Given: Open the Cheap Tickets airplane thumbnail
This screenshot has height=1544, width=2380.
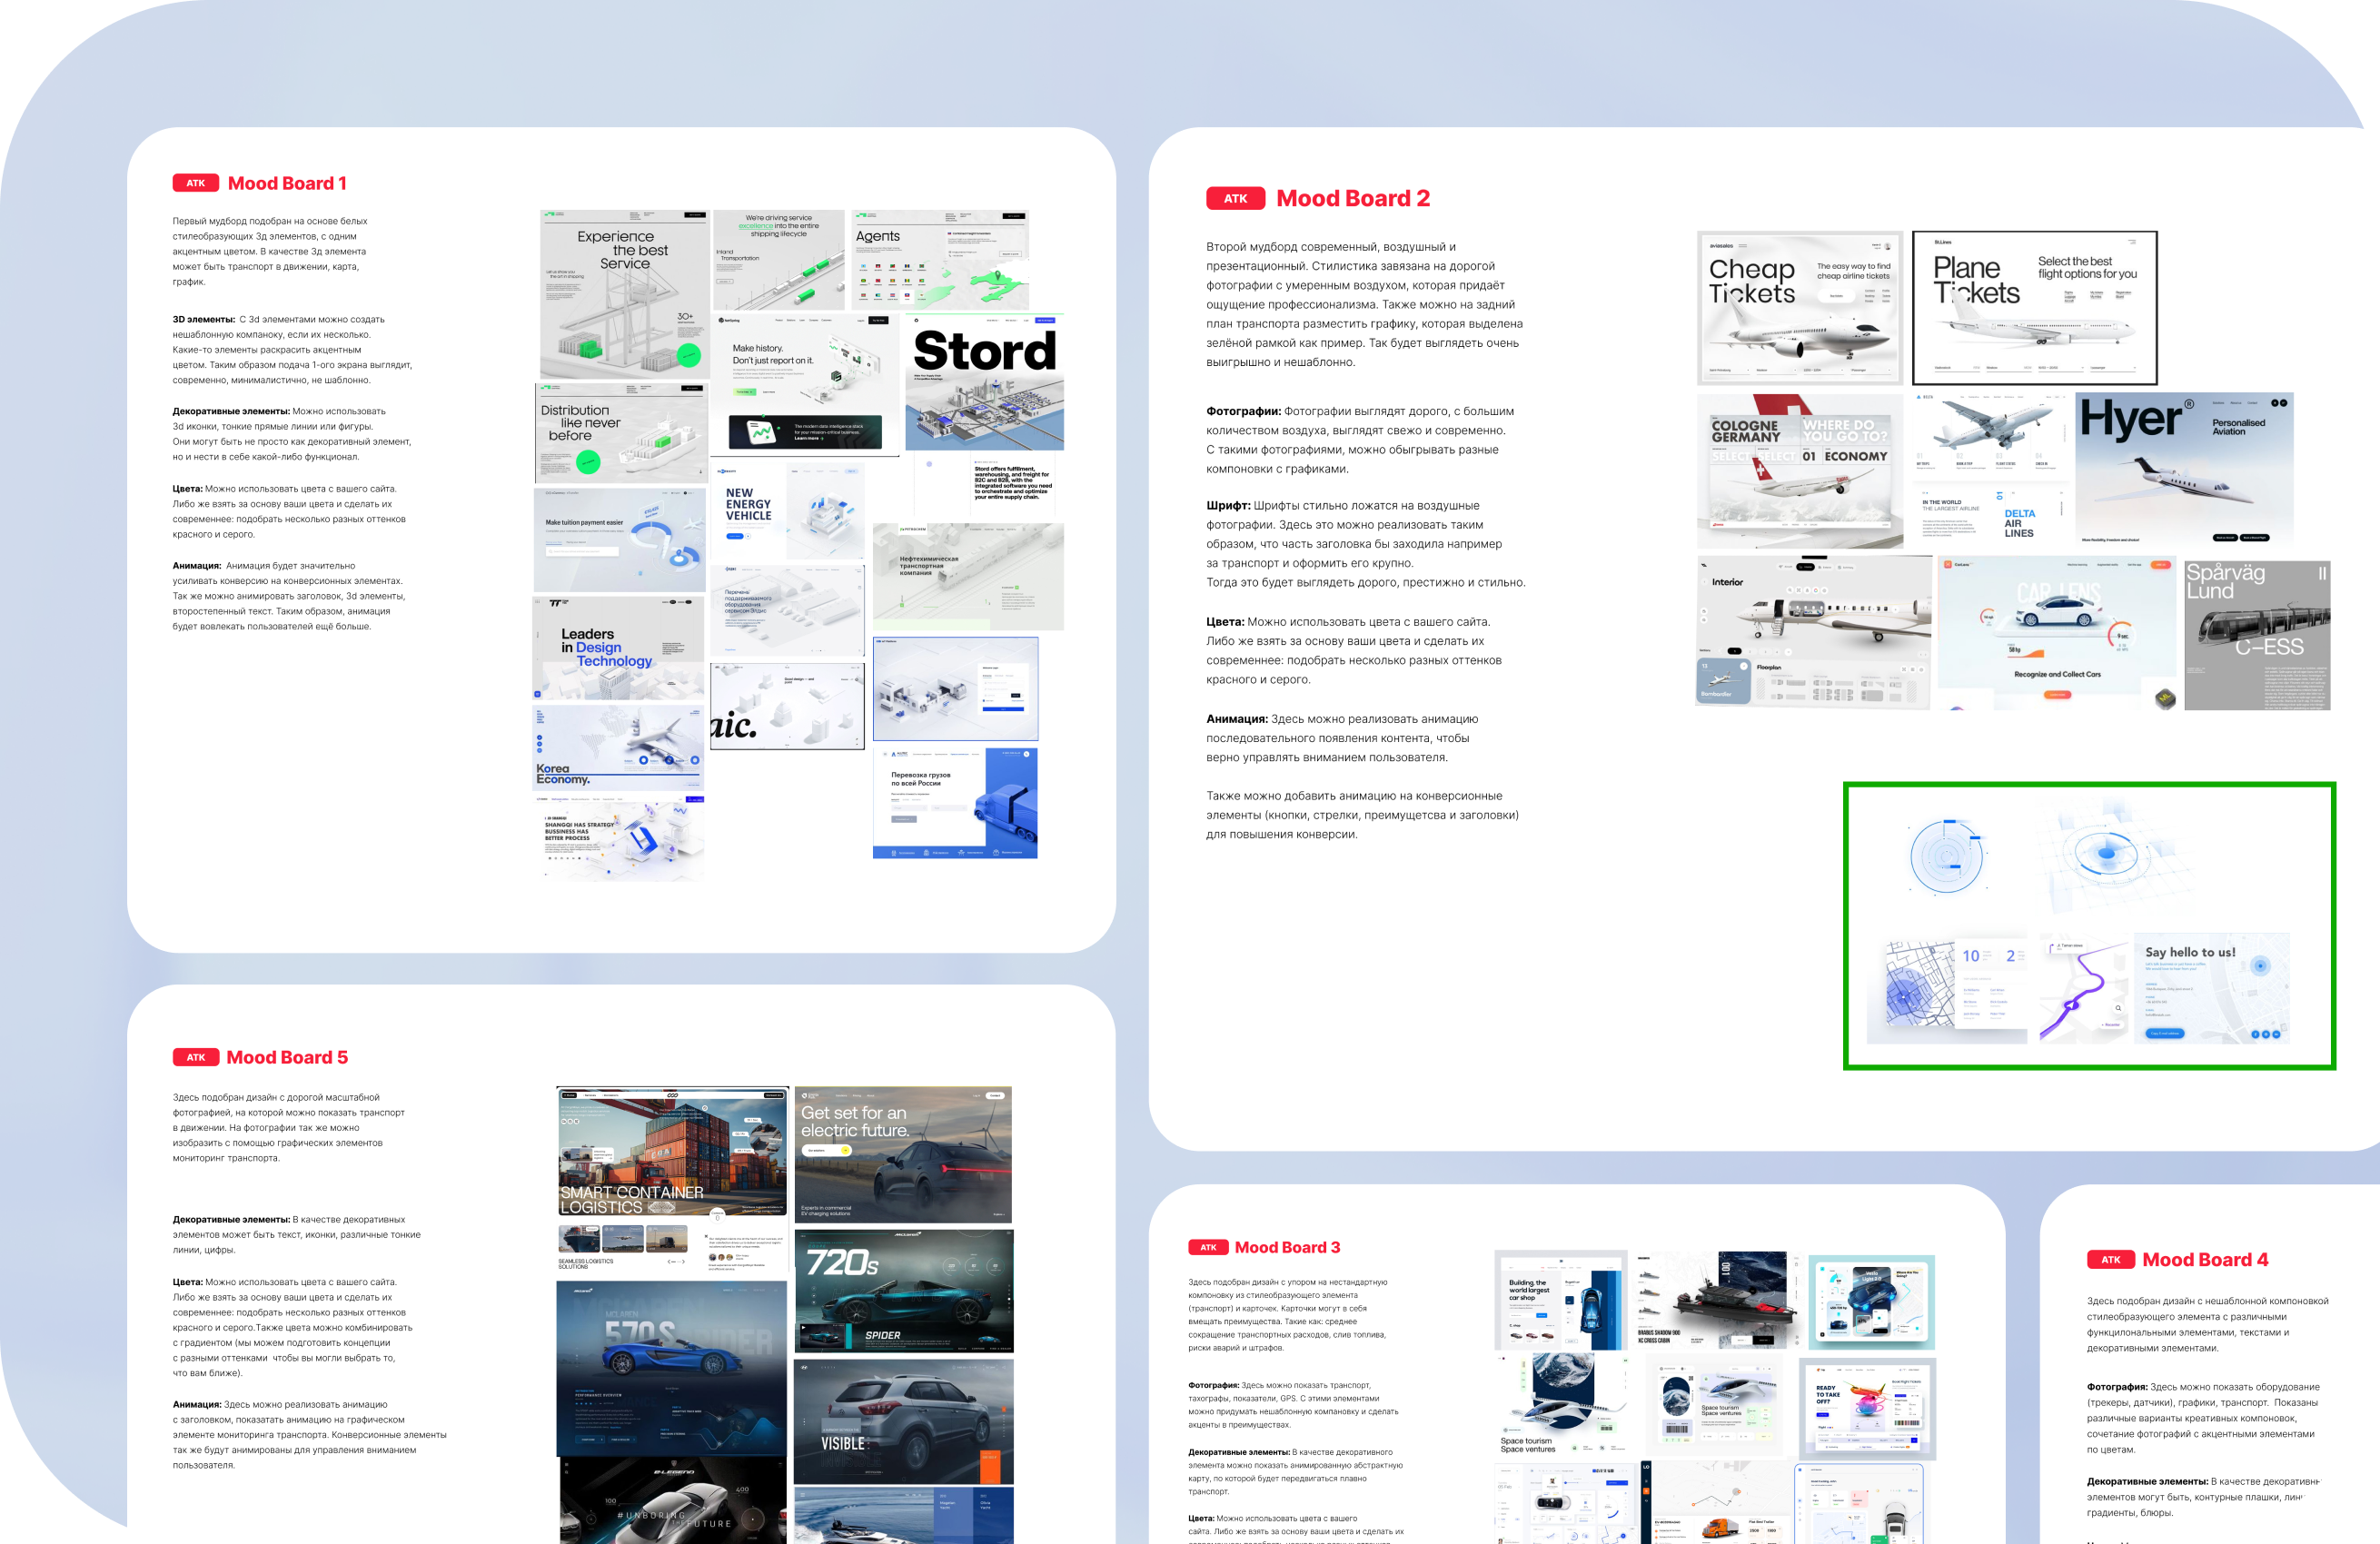Looking at the screenshot, I should 1799,307.
